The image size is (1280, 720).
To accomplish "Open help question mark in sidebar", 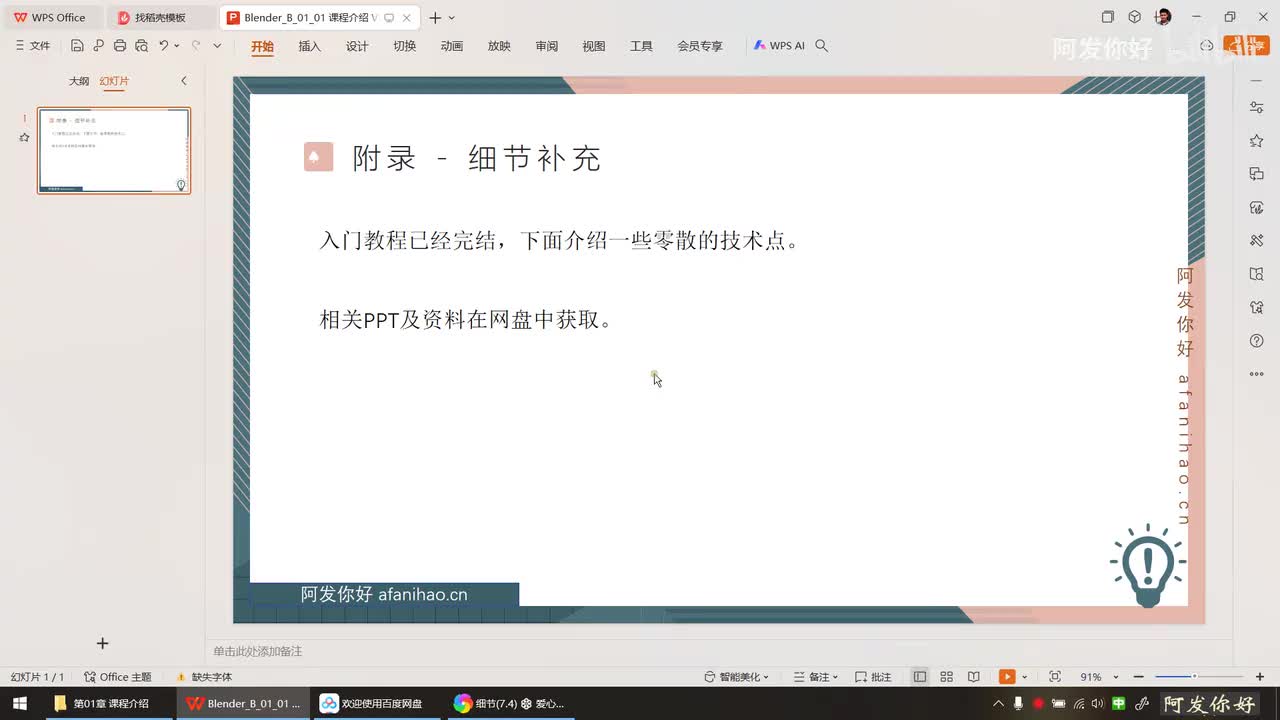I will 1257,341.
